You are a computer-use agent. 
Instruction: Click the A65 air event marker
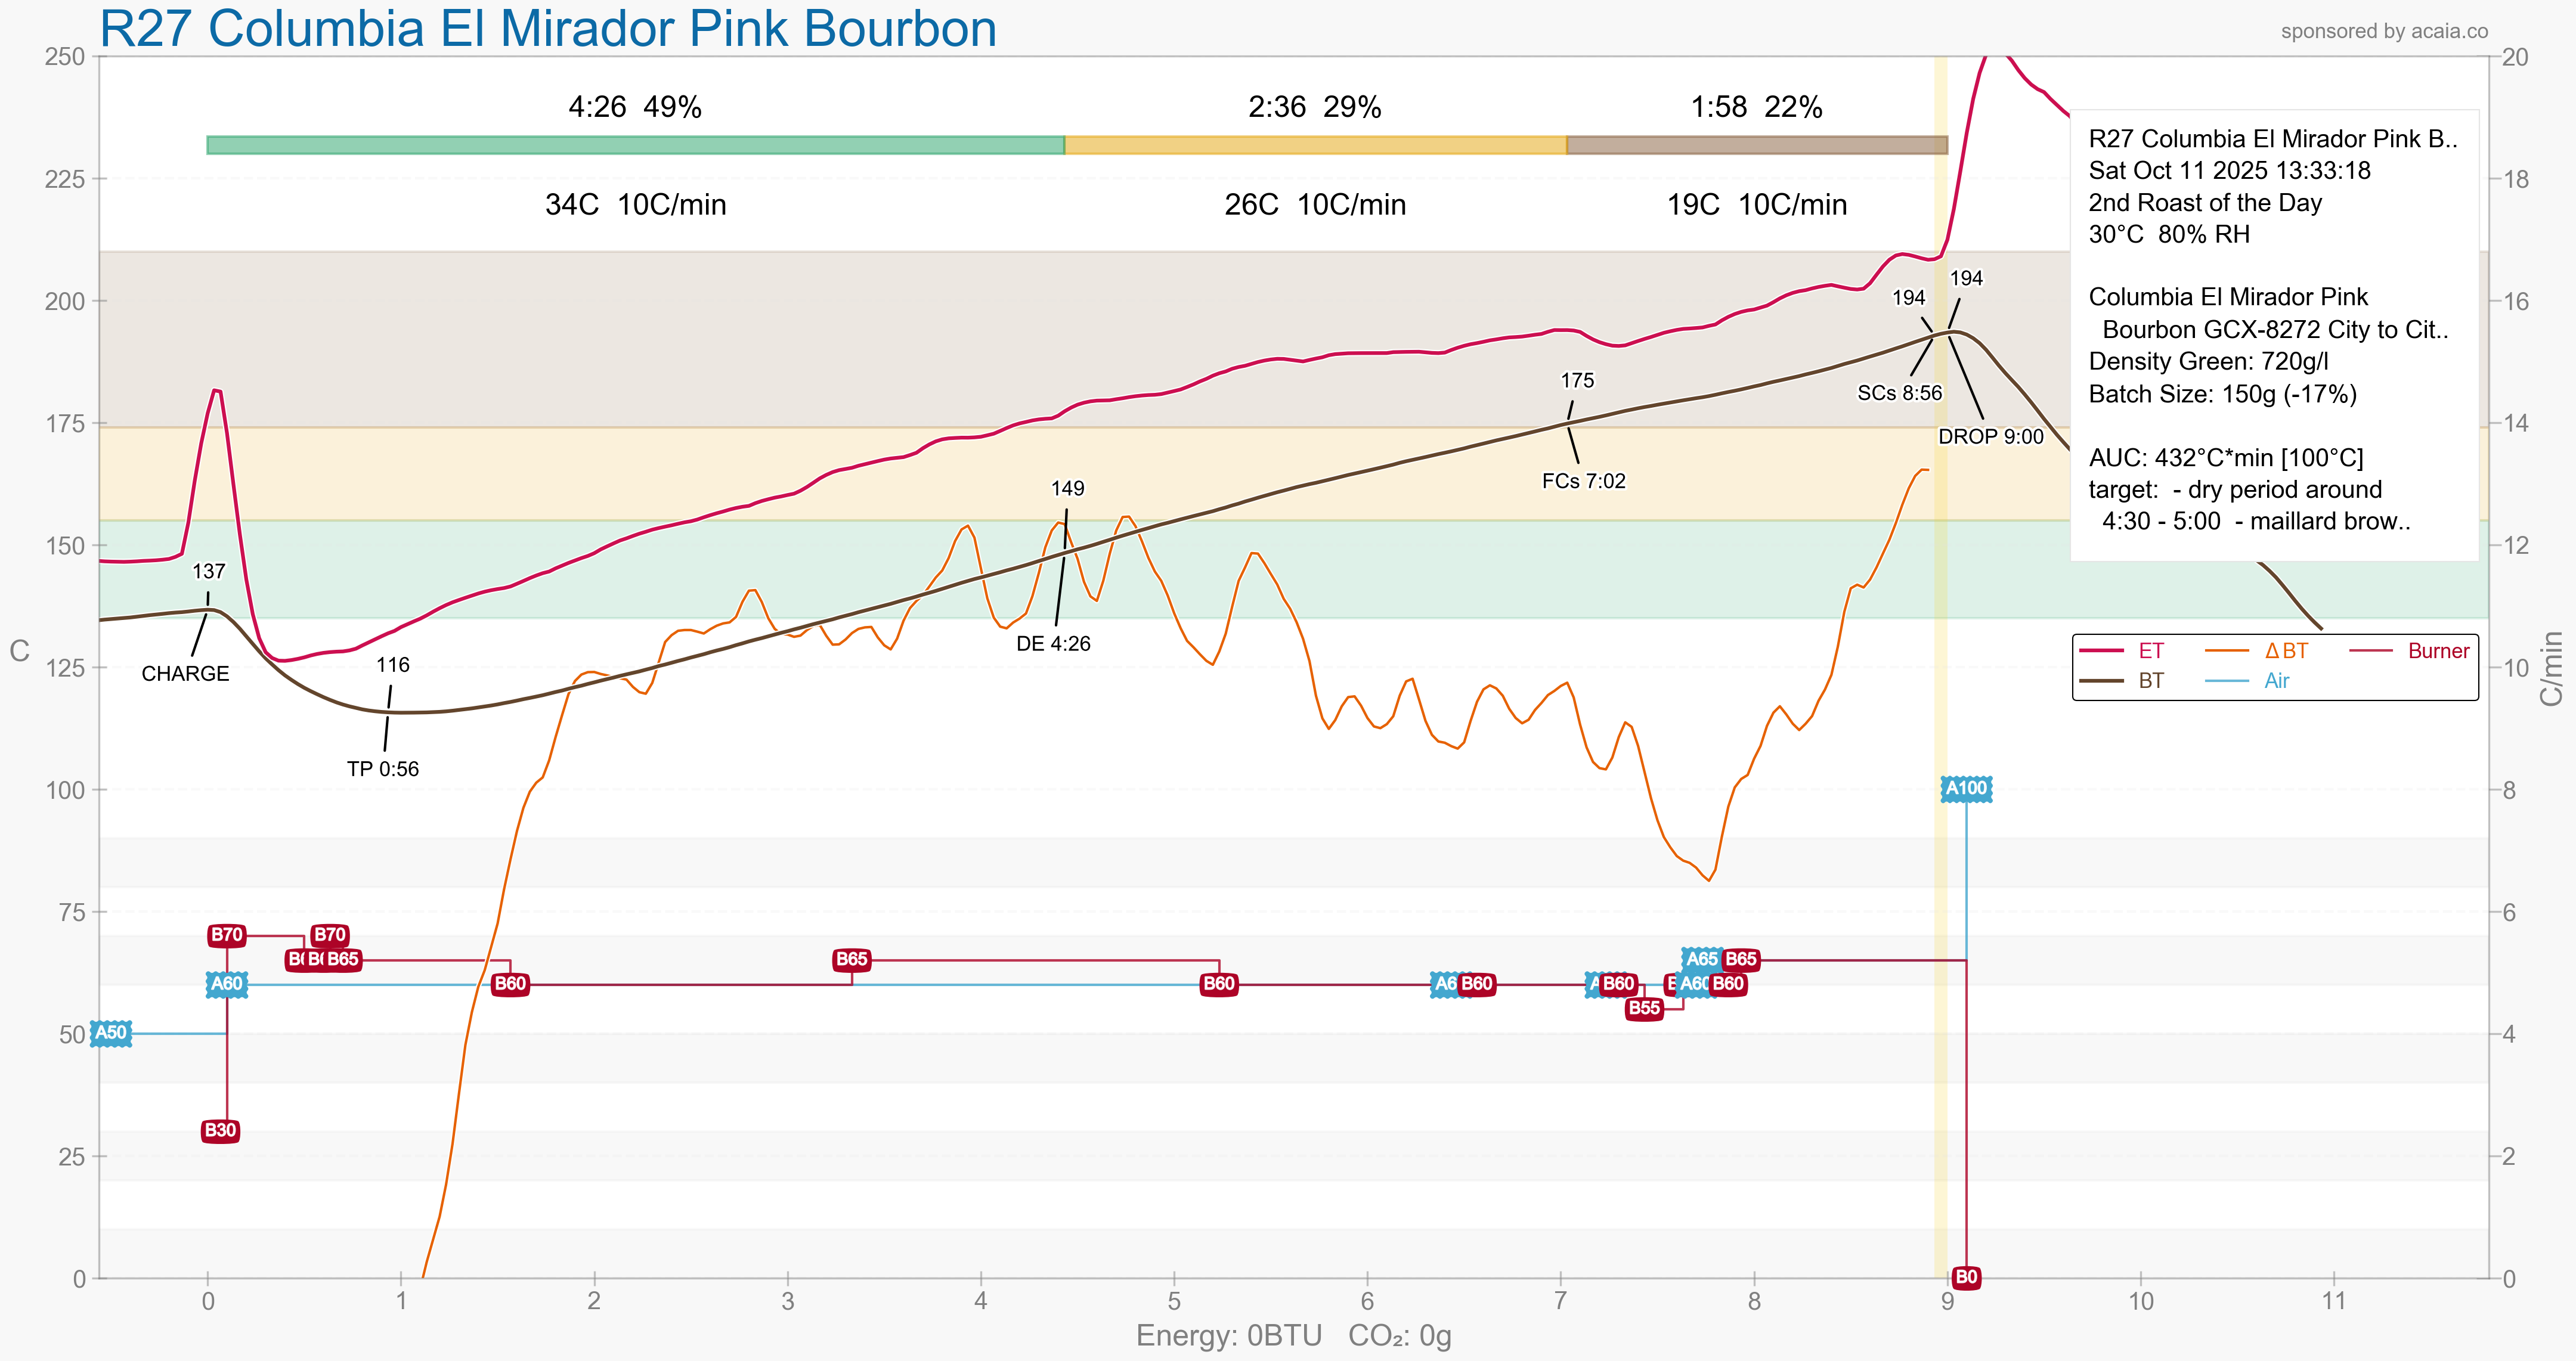pyautogui.click(x=1701, y=959)
